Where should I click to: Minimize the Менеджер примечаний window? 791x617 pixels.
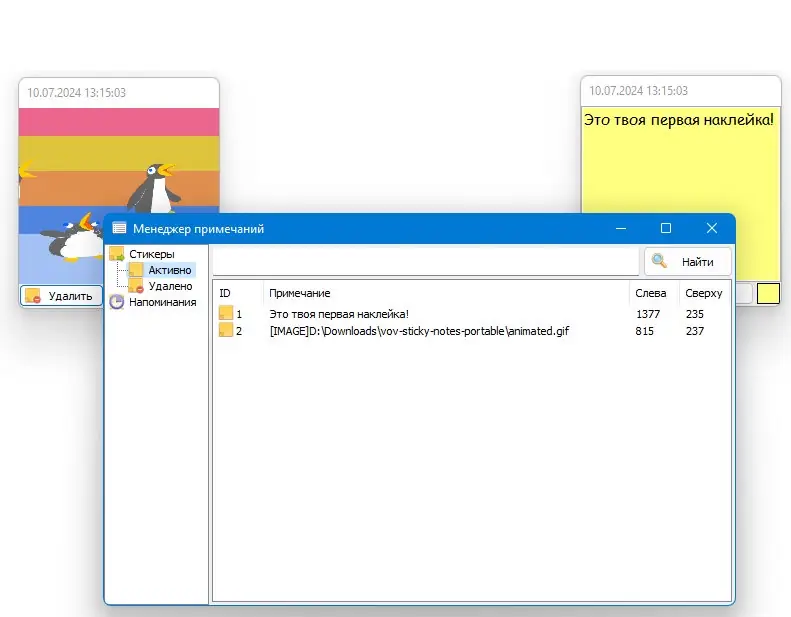(621, 229)
